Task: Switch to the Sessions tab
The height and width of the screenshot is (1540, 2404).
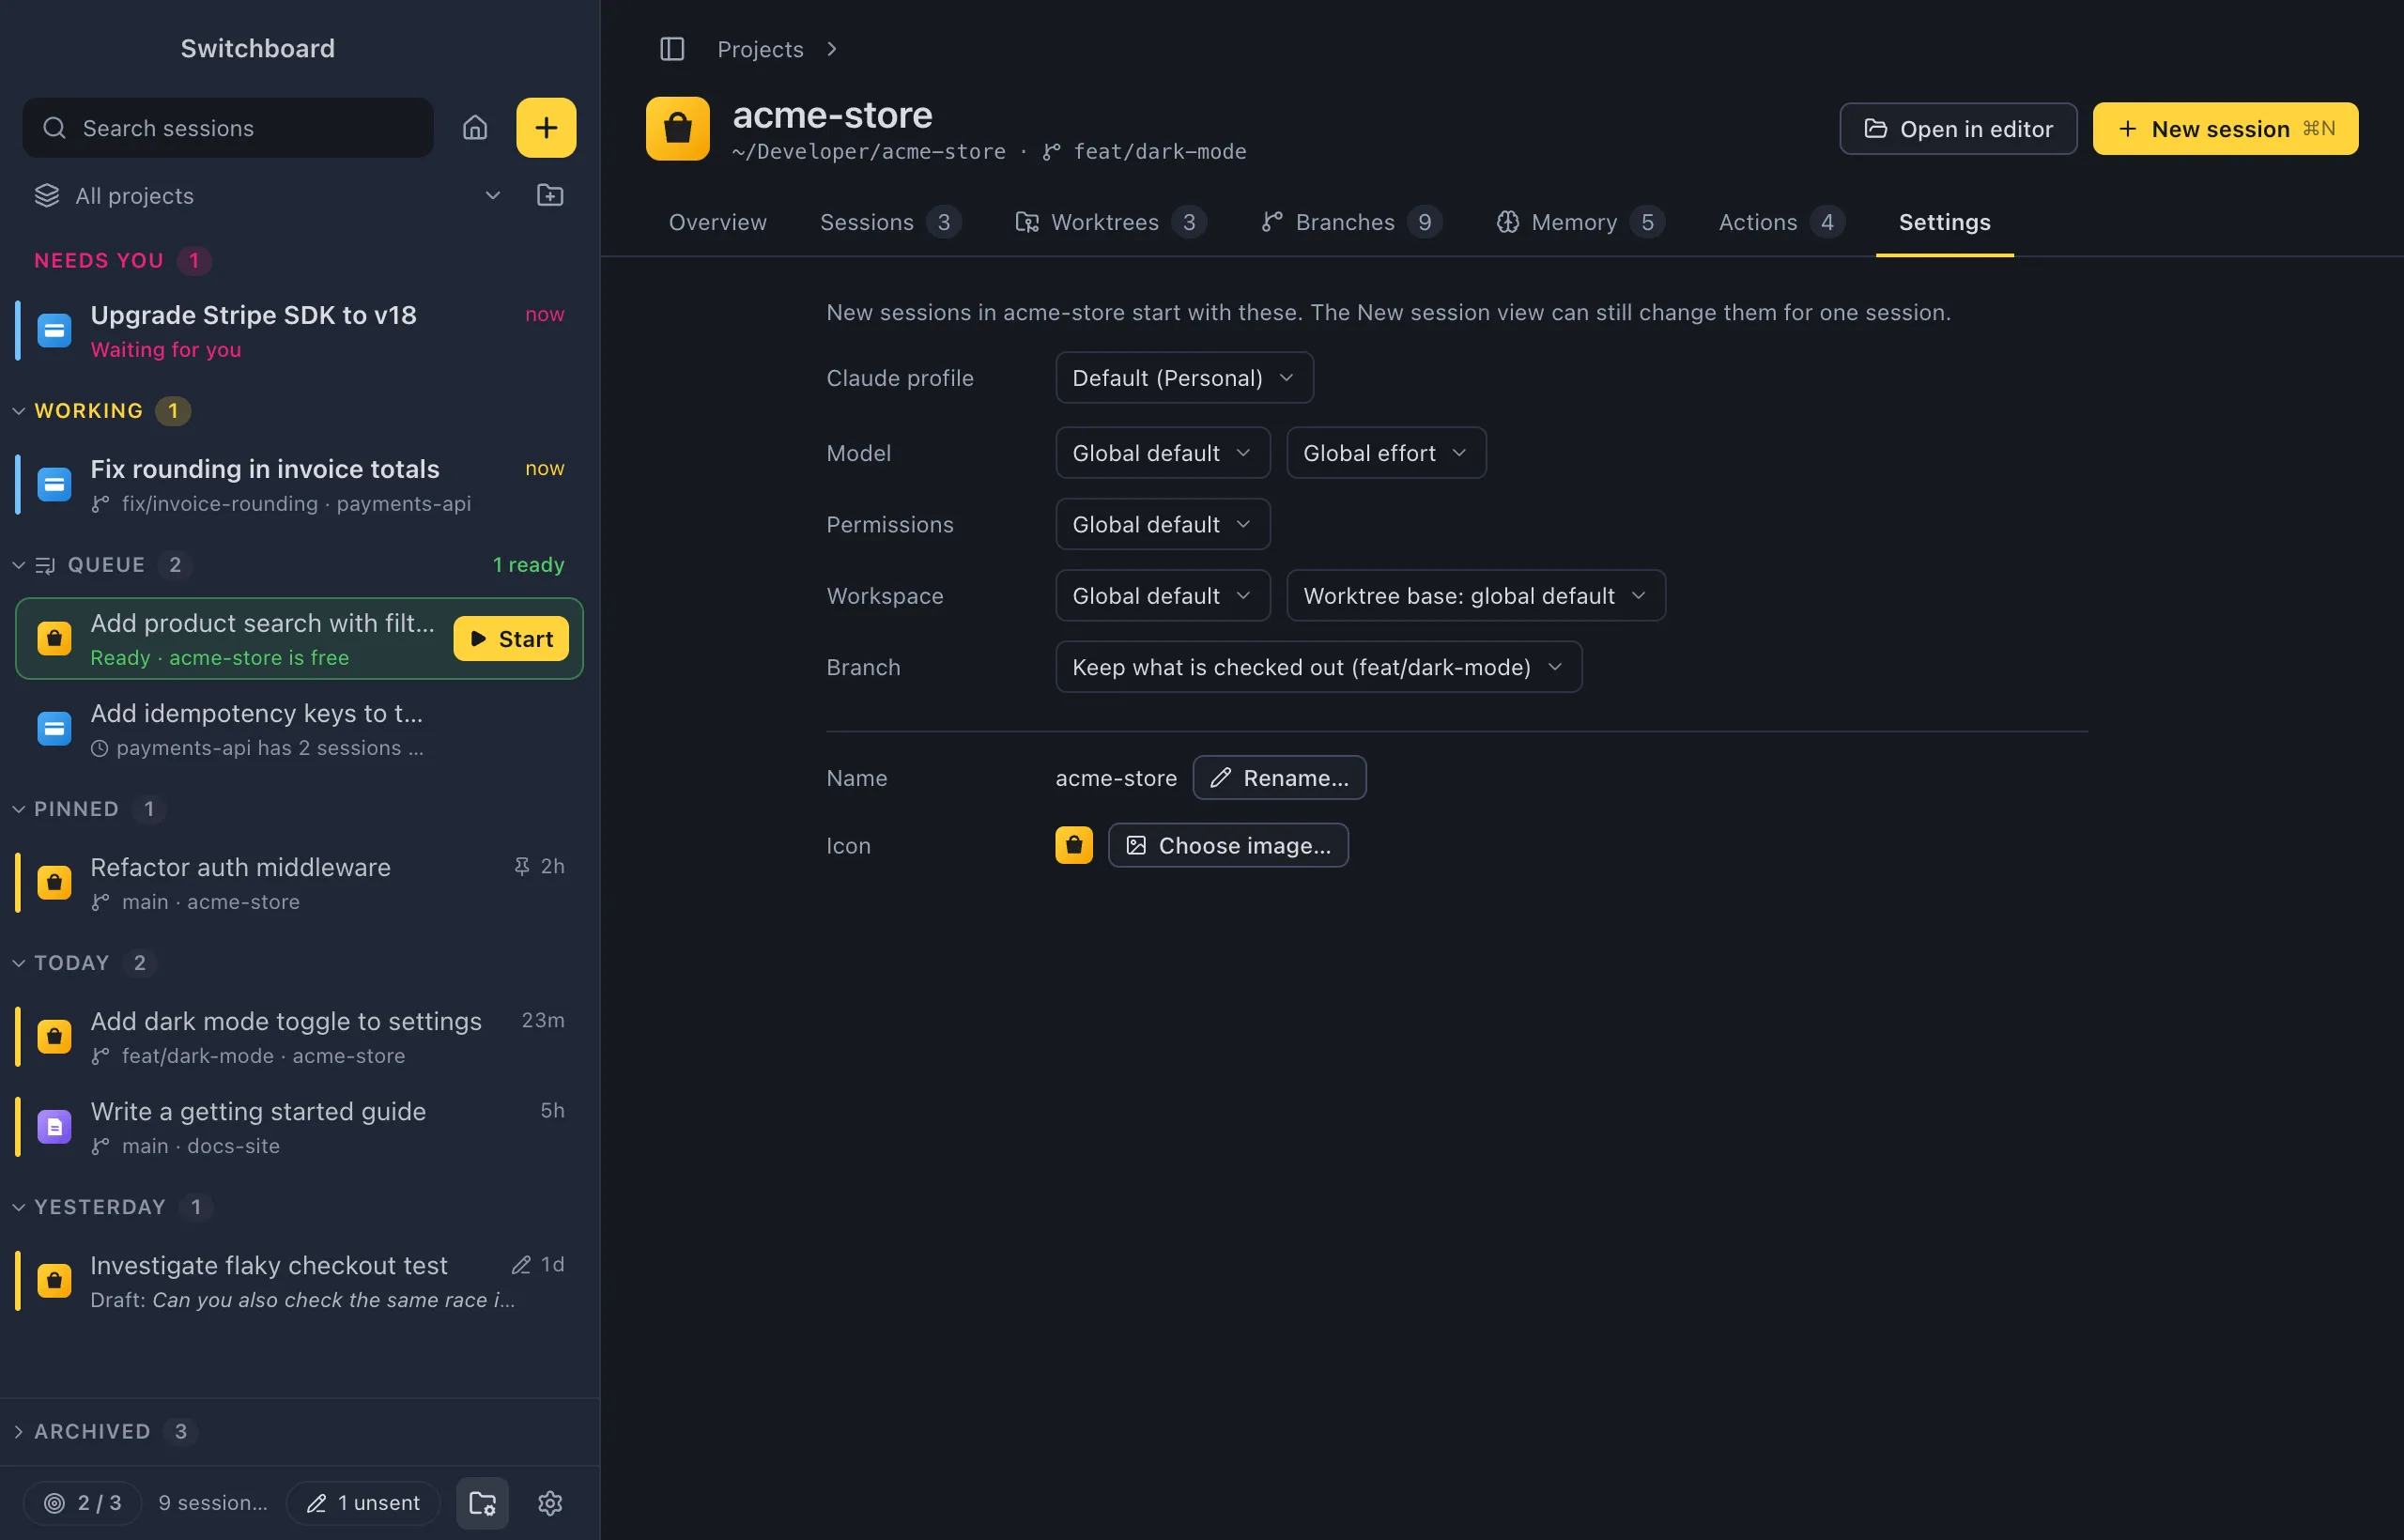Action: click(890, 222)
